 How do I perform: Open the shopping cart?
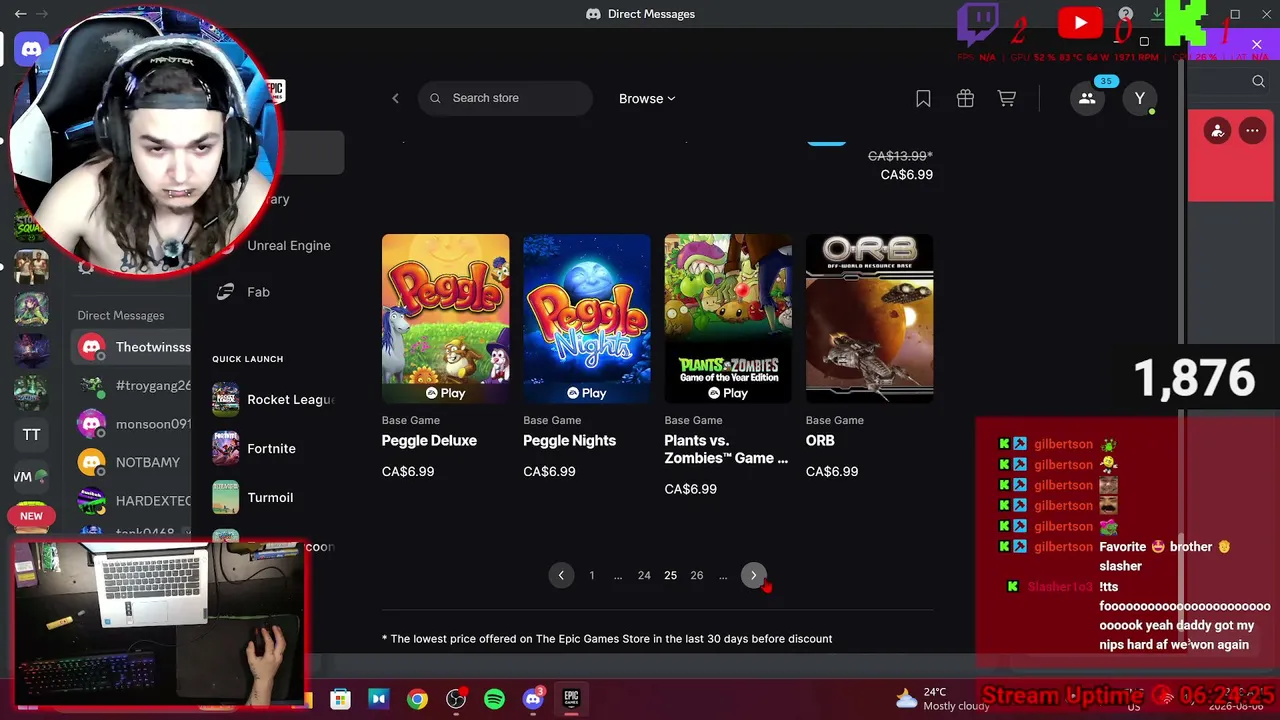pyautogui.click(x=1007, y=98)
